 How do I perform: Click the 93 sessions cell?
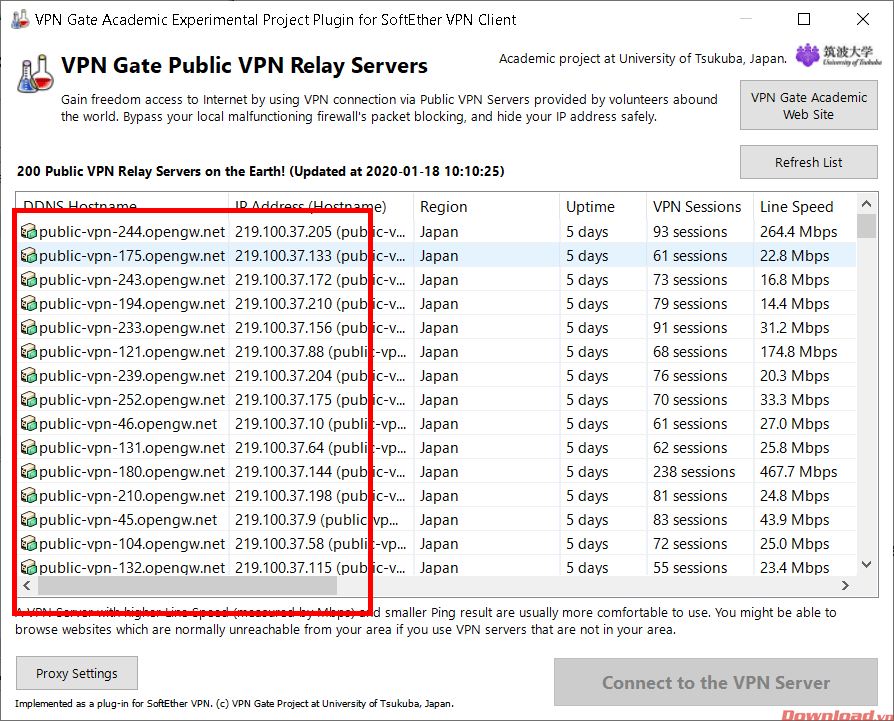tap(690, 232)
